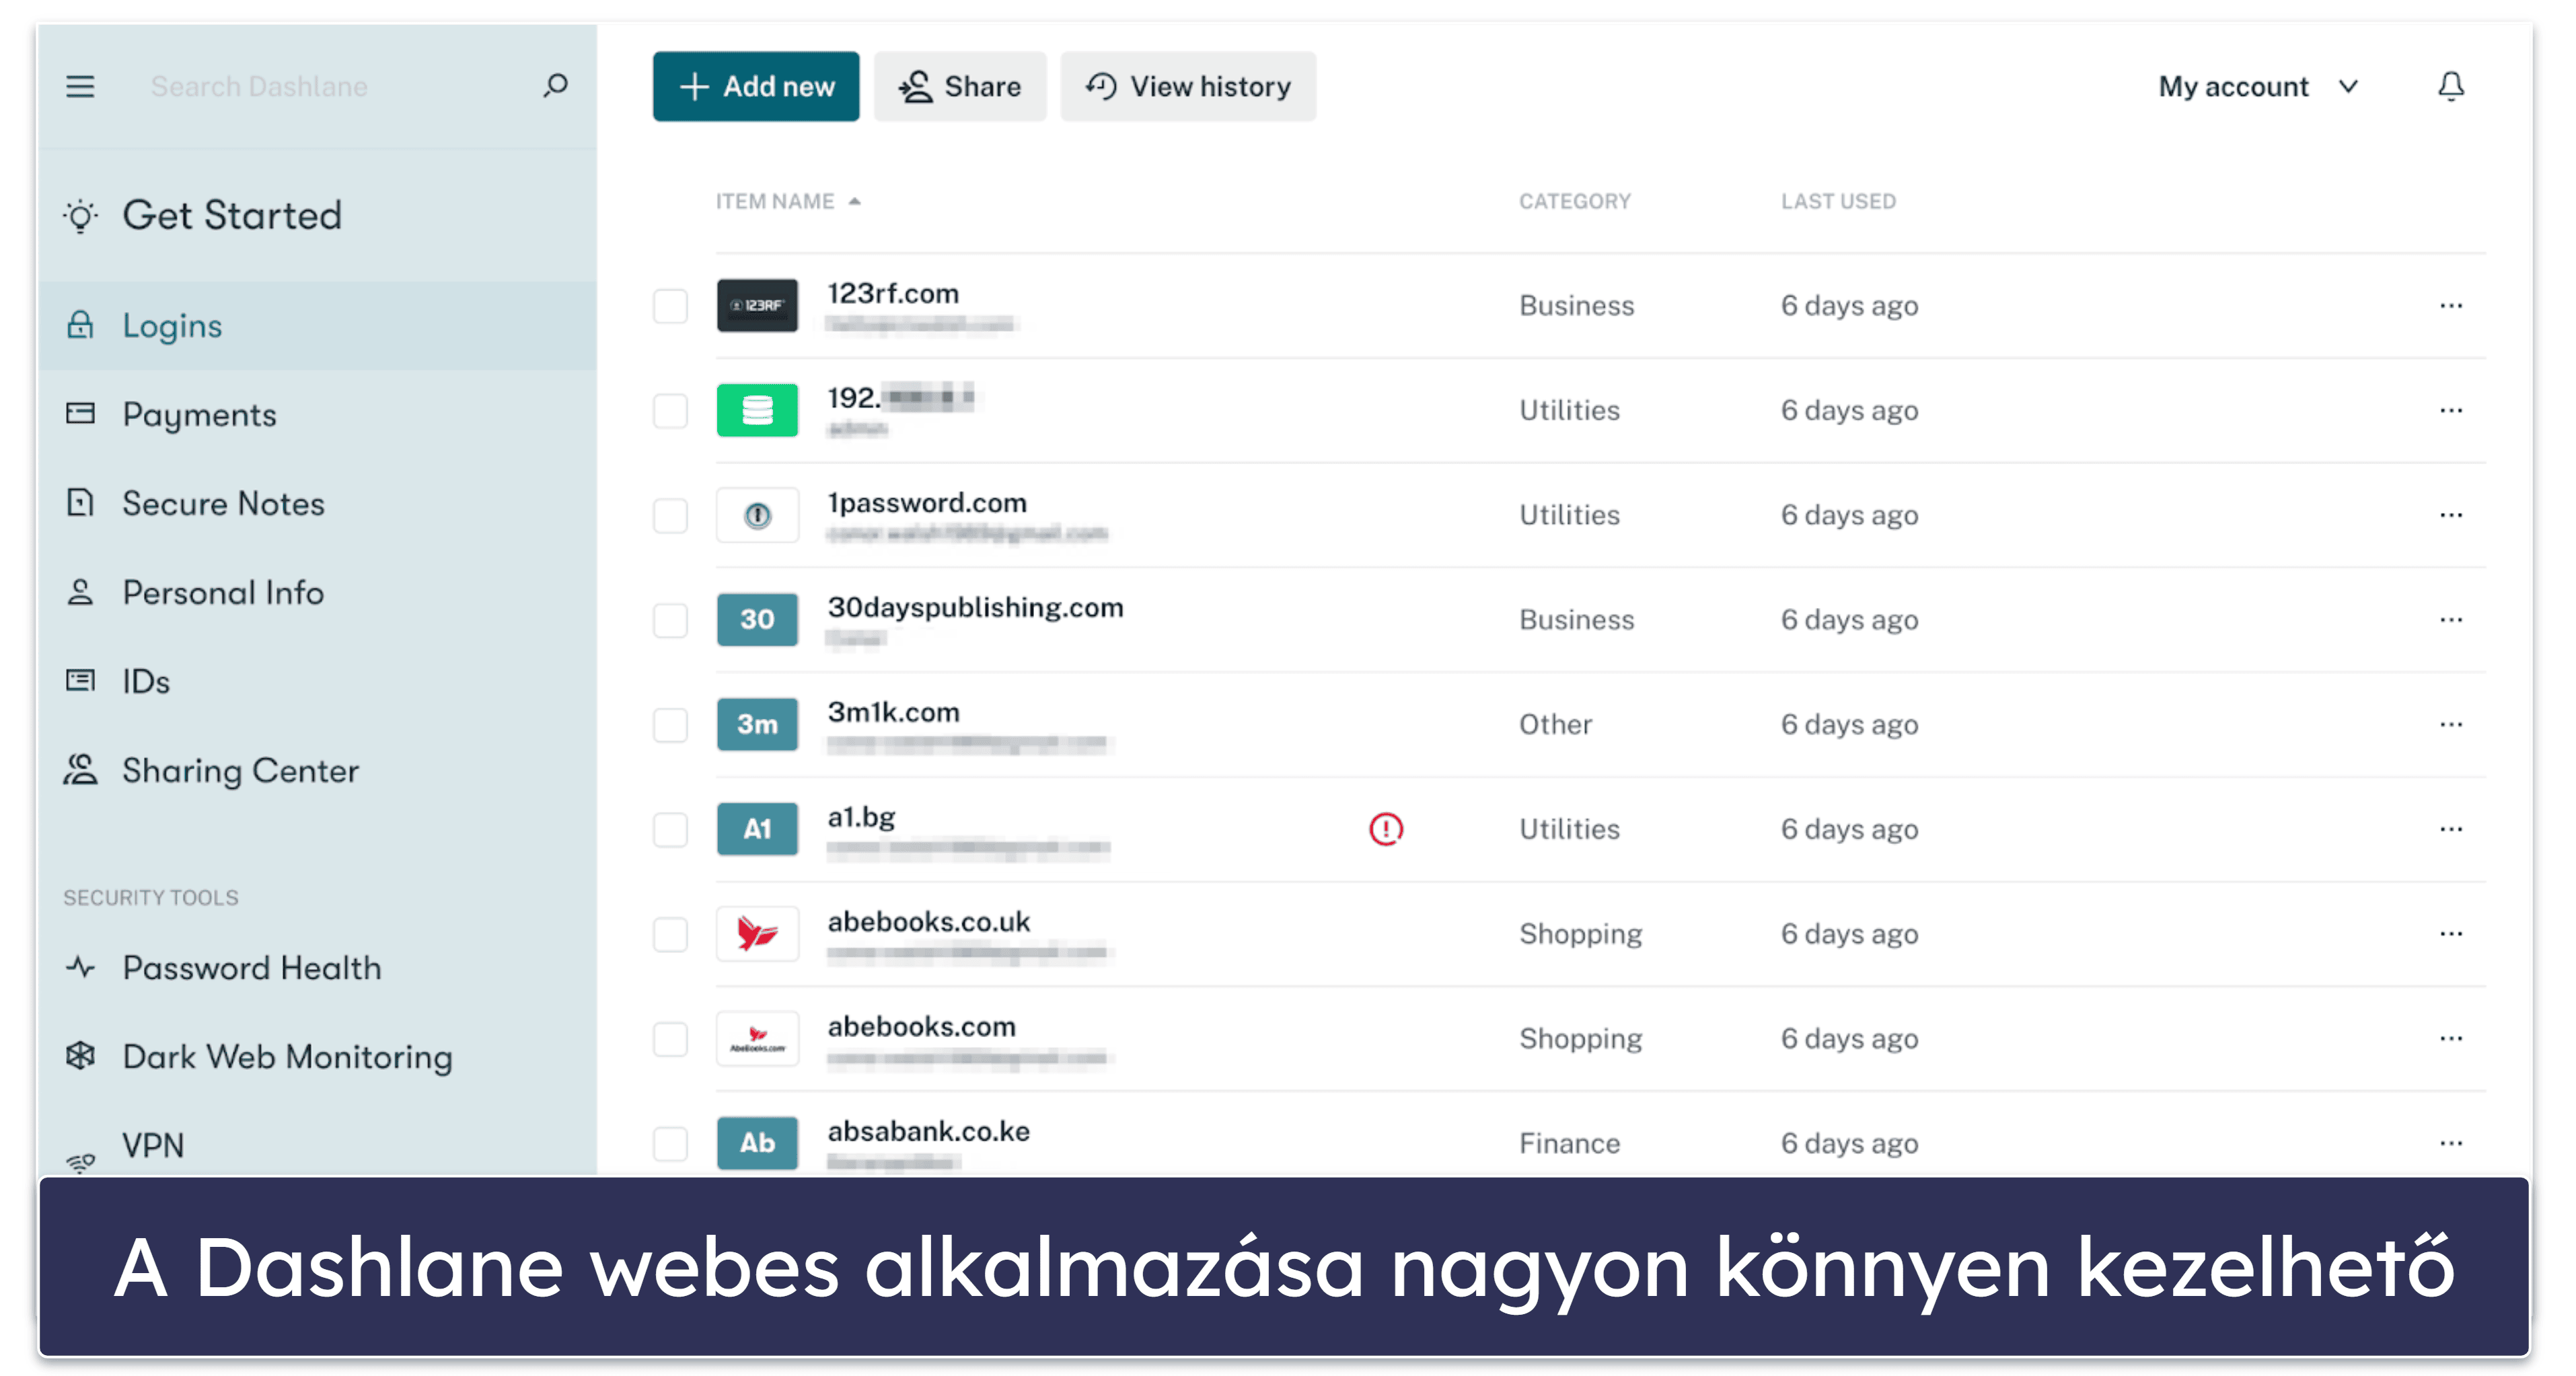This screenshot has width=2576, height=1376.
Task: Click the 3m icon for 3m1k.com
Action: coord(757,724)
